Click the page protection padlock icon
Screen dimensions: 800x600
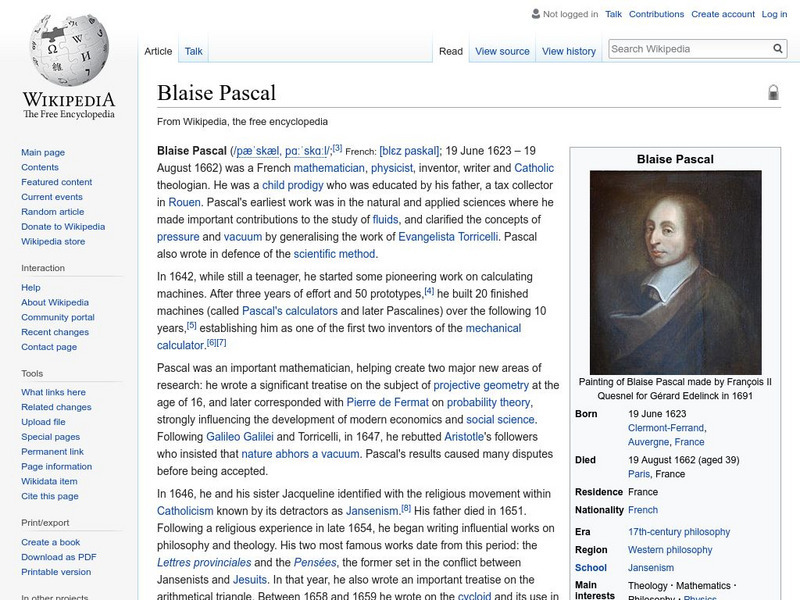tap(773, 92)
